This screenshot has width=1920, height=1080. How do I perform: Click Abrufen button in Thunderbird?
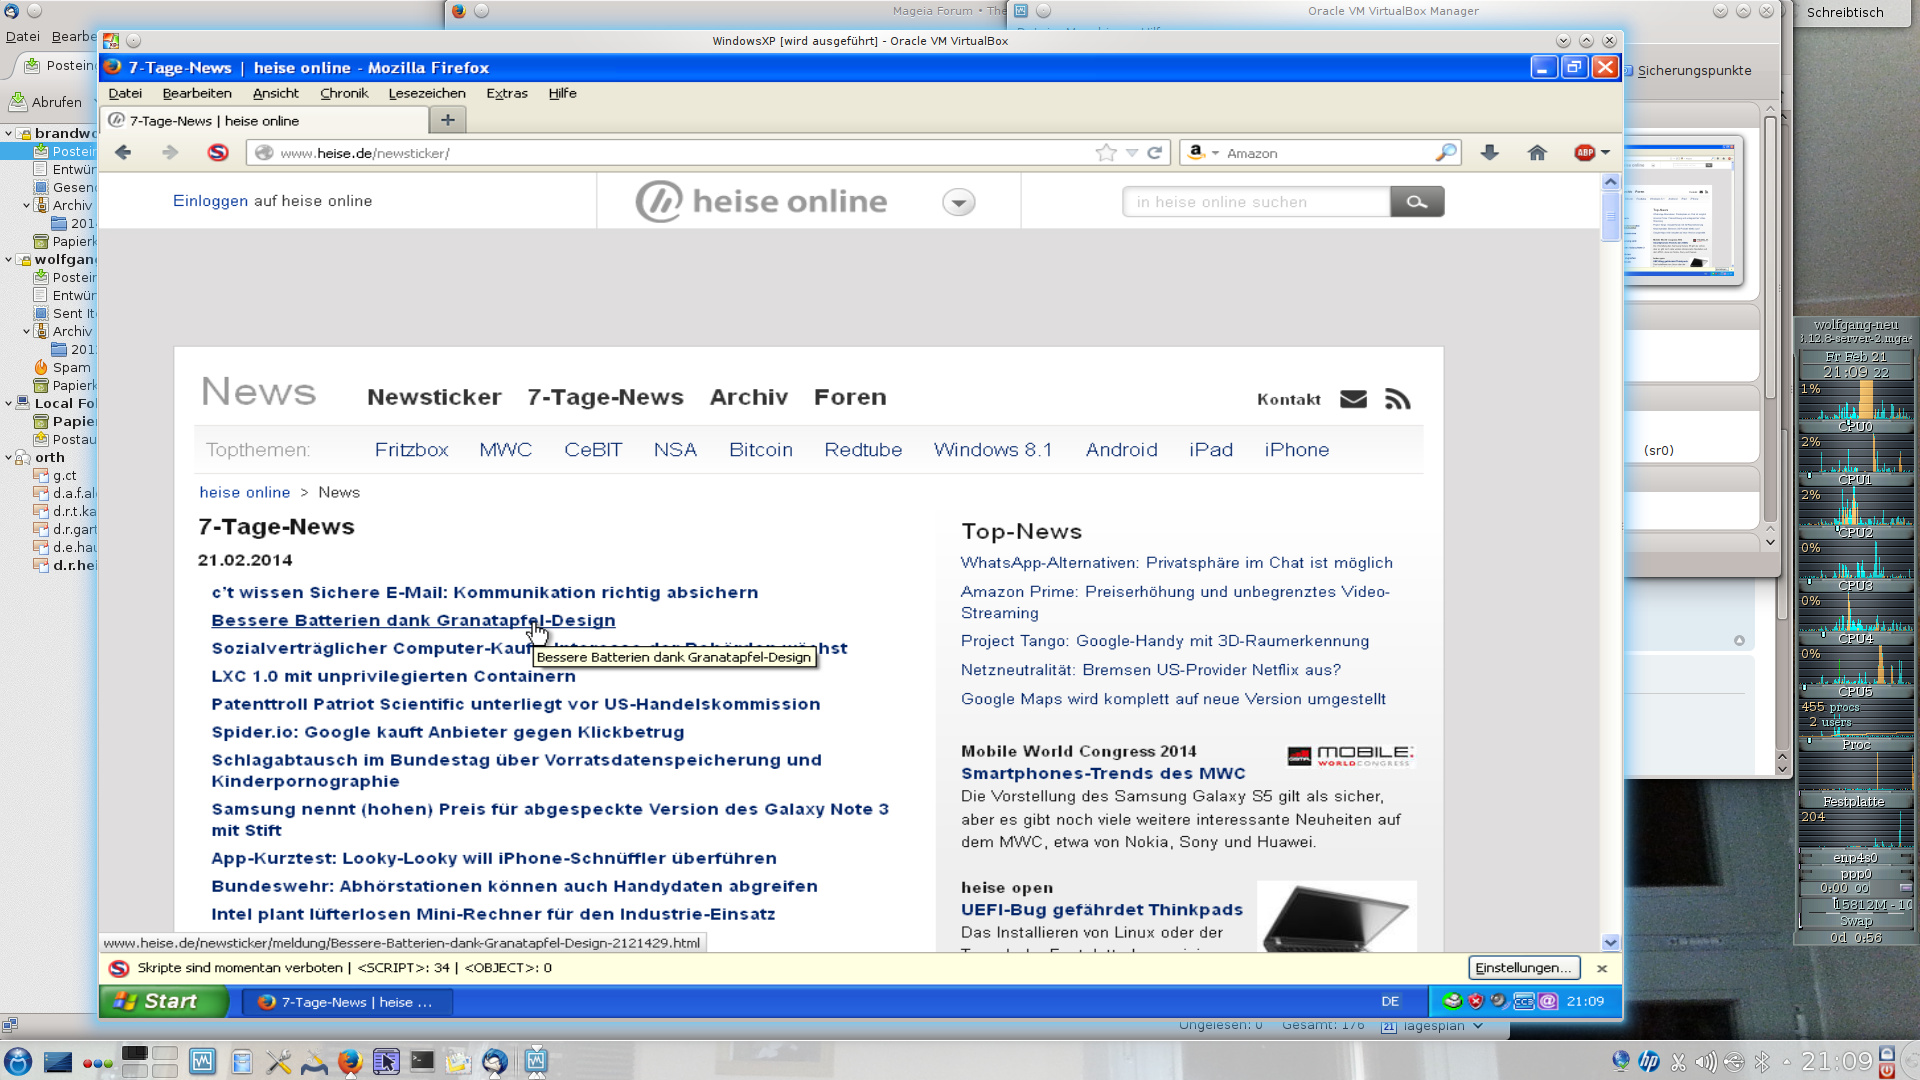pos(46,102)
